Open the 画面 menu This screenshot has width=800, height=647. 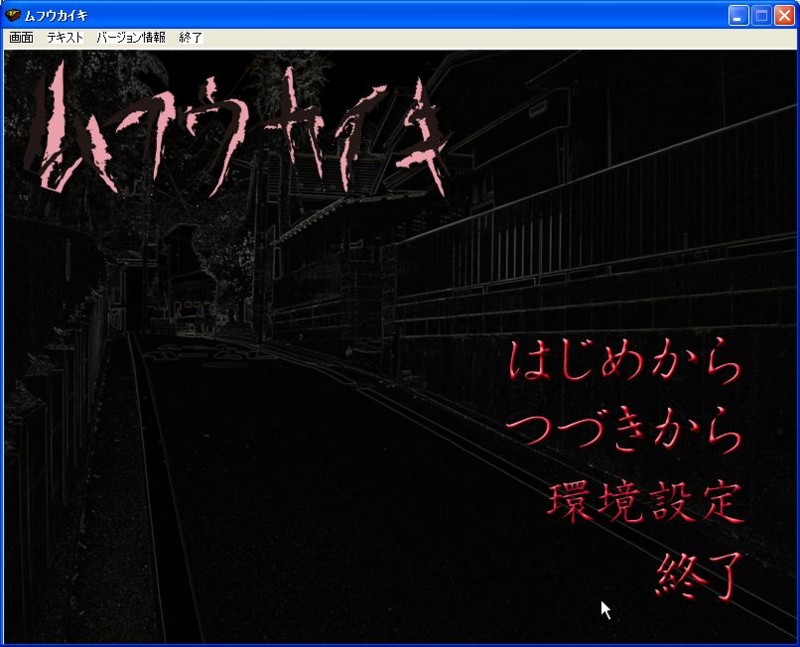pos(21,38)
